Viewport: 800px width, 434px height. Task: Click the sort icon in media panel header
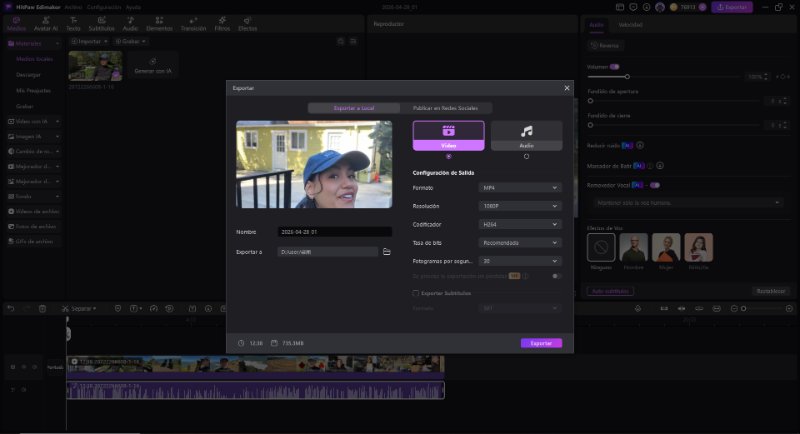pos(353,41)
